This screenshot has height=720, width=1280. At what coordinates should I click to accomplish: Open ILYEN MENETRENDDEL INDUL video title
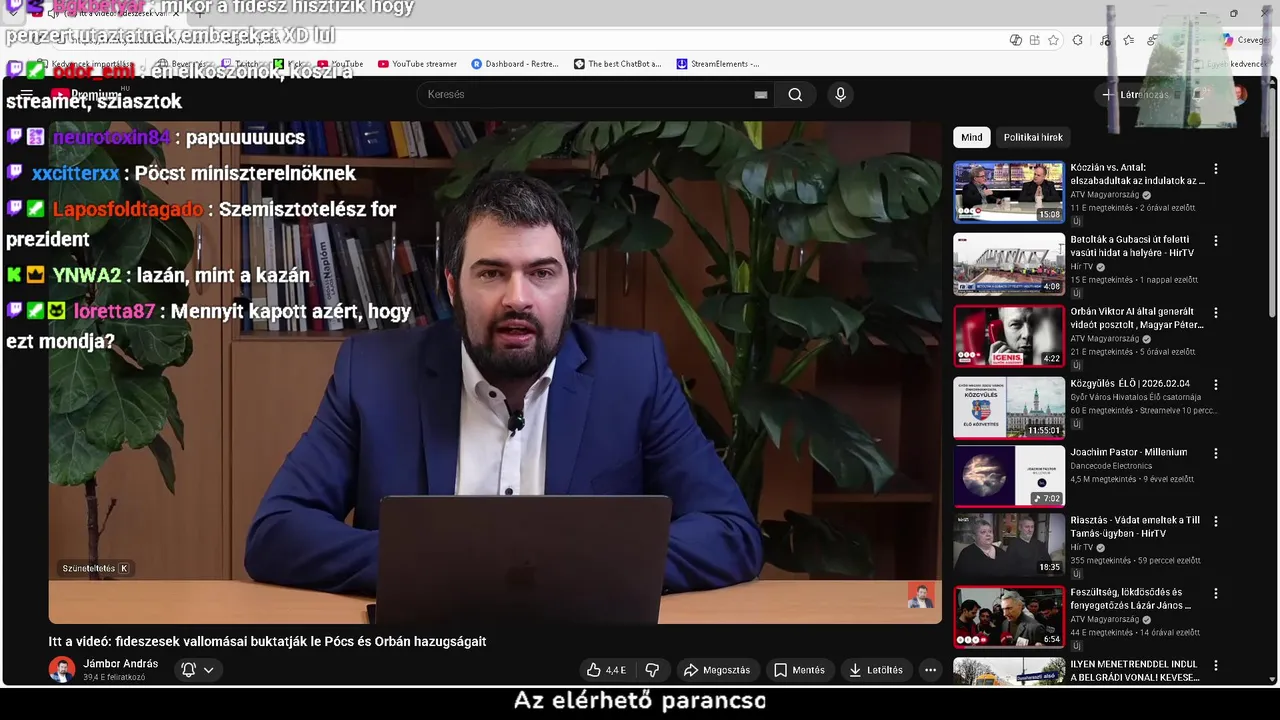tap(1135, 671)
